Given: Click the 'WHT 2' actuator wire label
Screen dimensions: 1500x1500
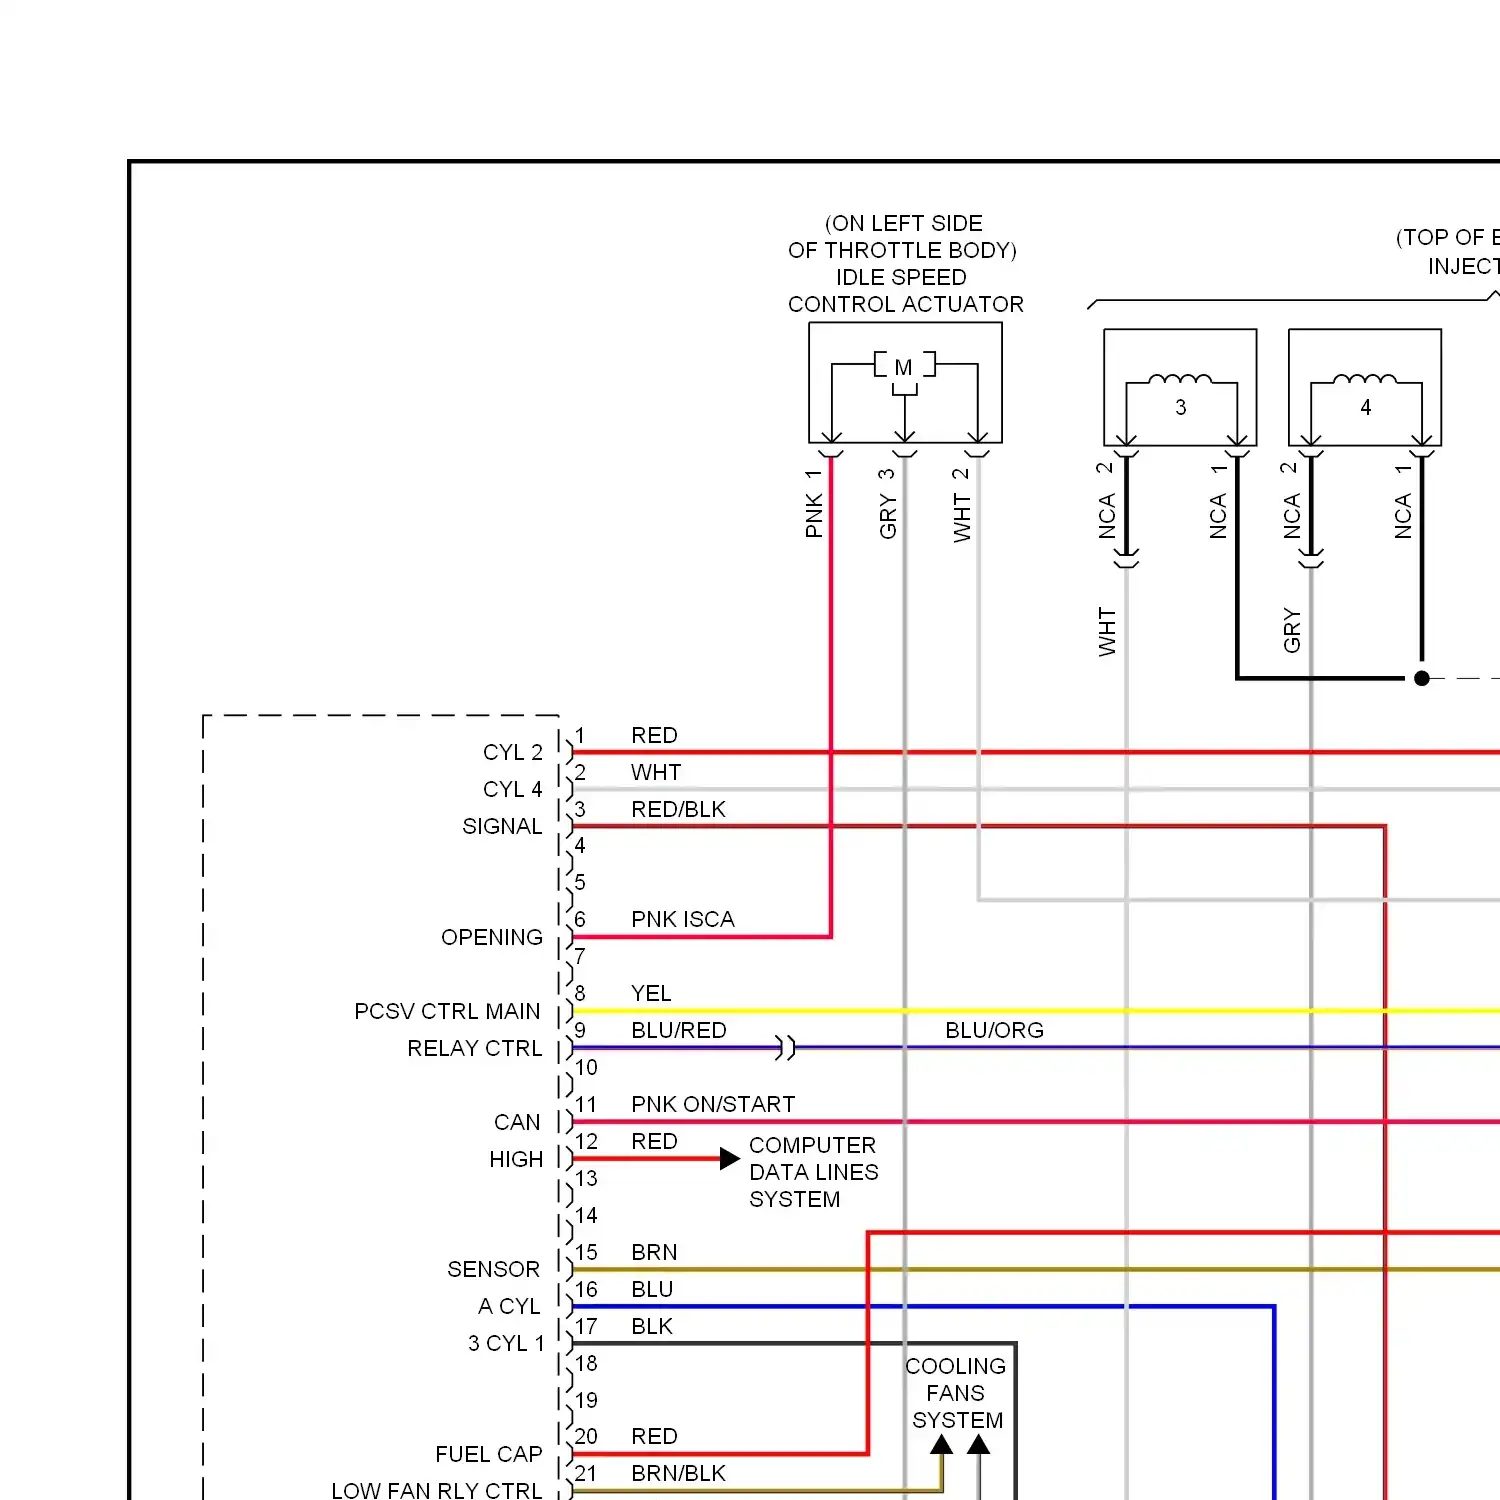Looking at the screenshot, I should coord(961,505).
